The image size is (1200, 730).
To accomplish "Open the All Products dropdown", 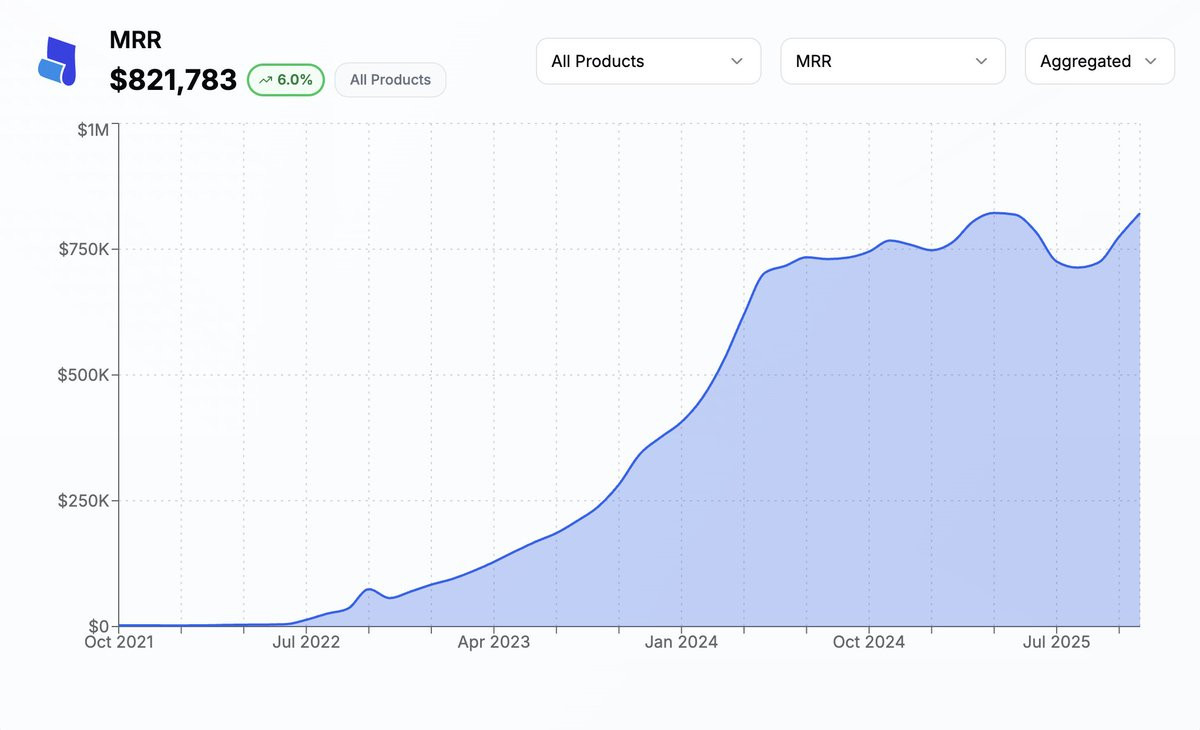I will point(648,61).
